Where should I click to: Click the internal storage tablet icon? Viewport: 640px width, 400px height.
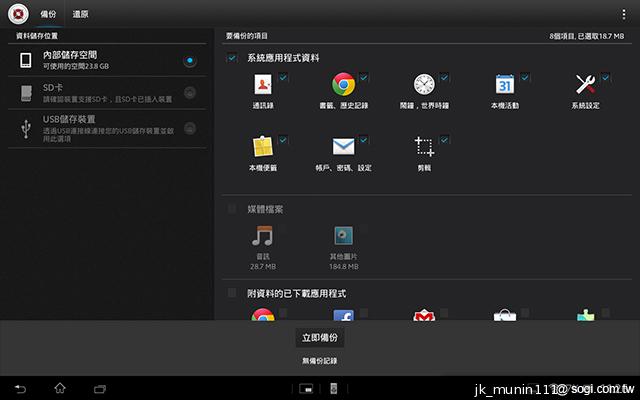[x=26, y=60]
